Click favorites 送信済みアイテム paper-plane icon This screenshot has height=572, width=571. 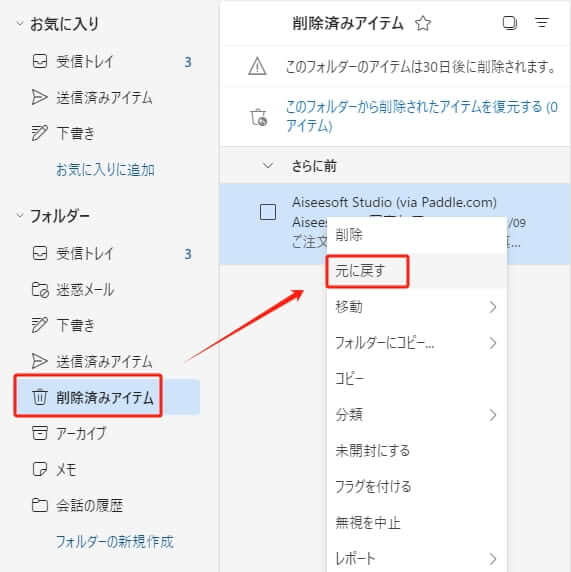click(39, 97)
